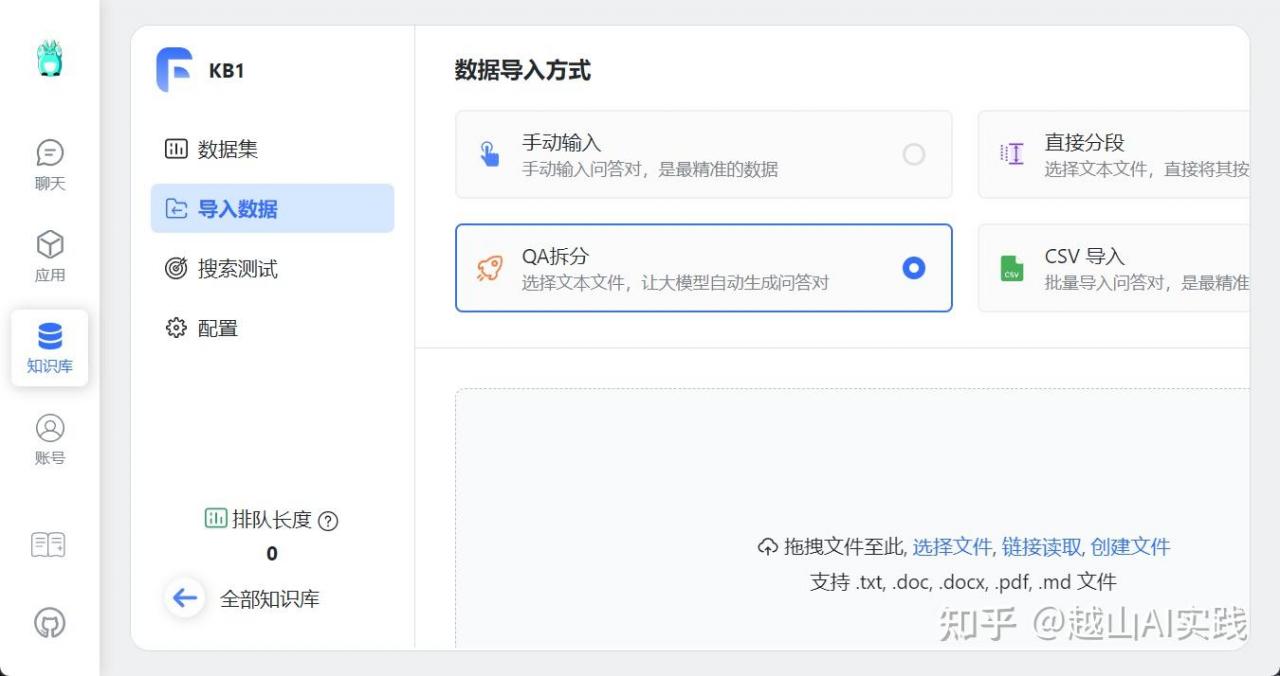Click the back arrow beside 全部知识库
The image size is (1280, 676).
point(185,598)
